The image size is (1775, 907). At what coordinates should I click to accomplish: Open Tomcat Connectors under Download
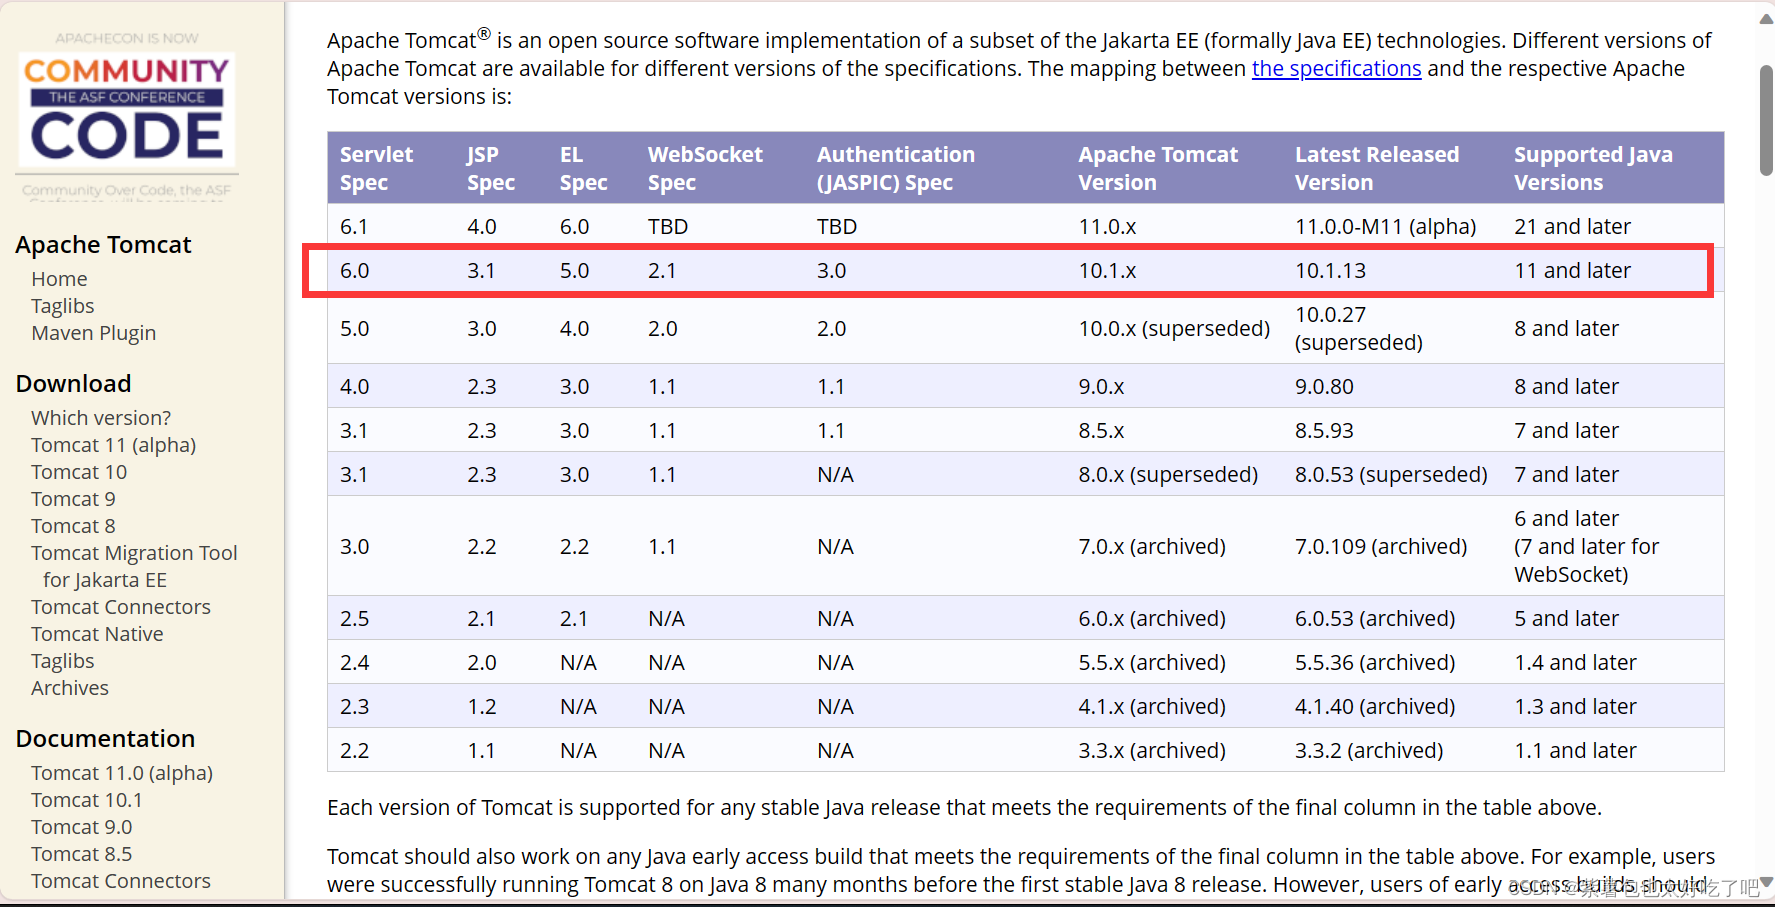pos(121,607)
